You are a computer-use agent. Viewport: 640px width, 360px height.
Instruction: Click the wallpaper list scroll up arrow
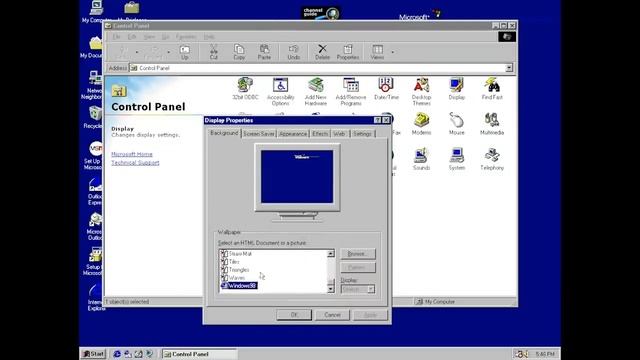click(331, 253)
